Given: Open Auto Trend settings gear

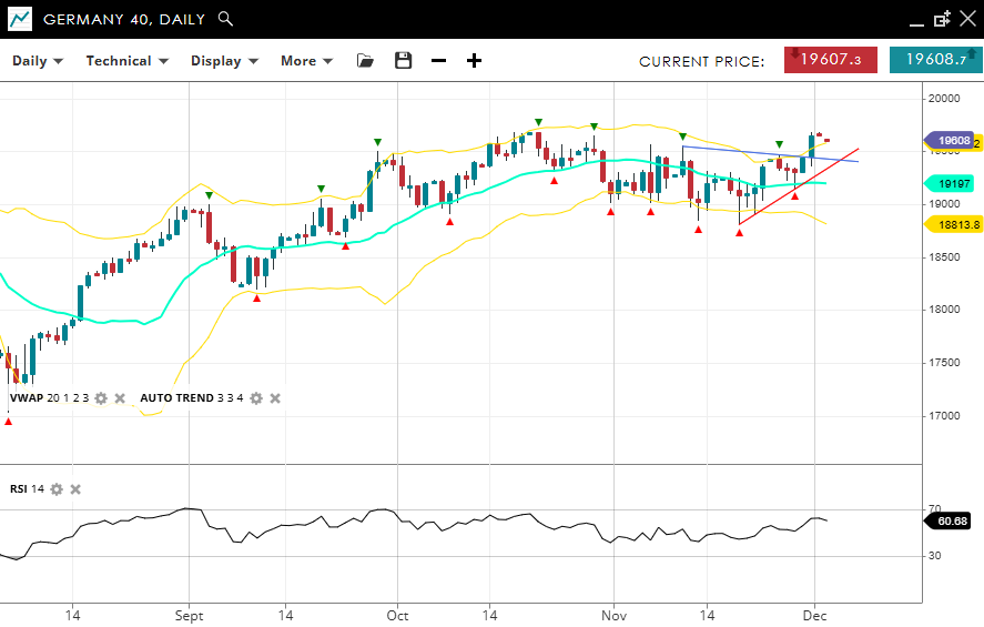Looking at the screenshot, I should click(256, 398).
